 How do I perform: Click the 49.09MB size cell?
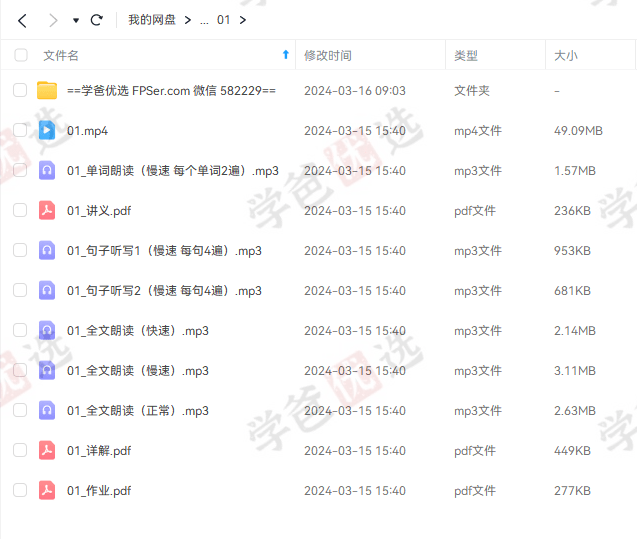click(578, 131)
